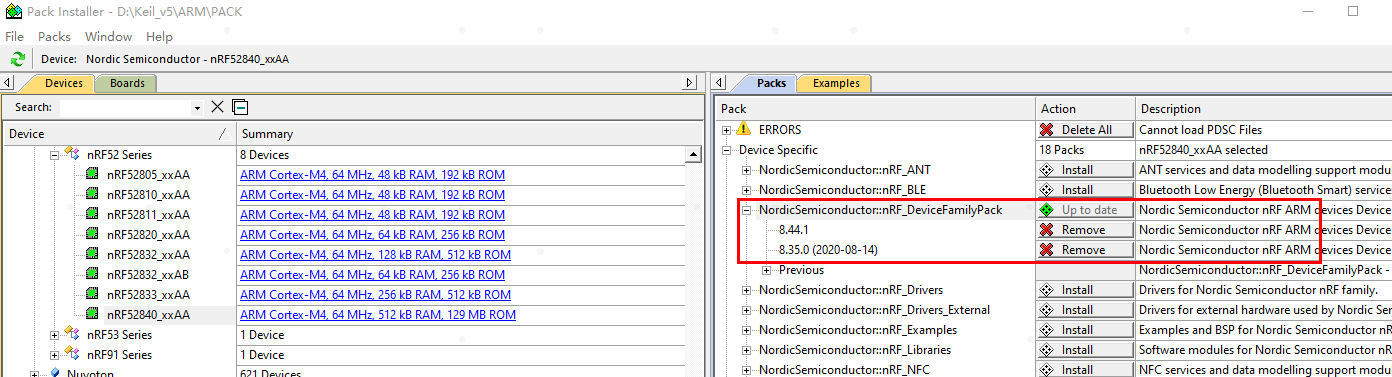Install the nRF_Examples pack

pos(1085,330)
